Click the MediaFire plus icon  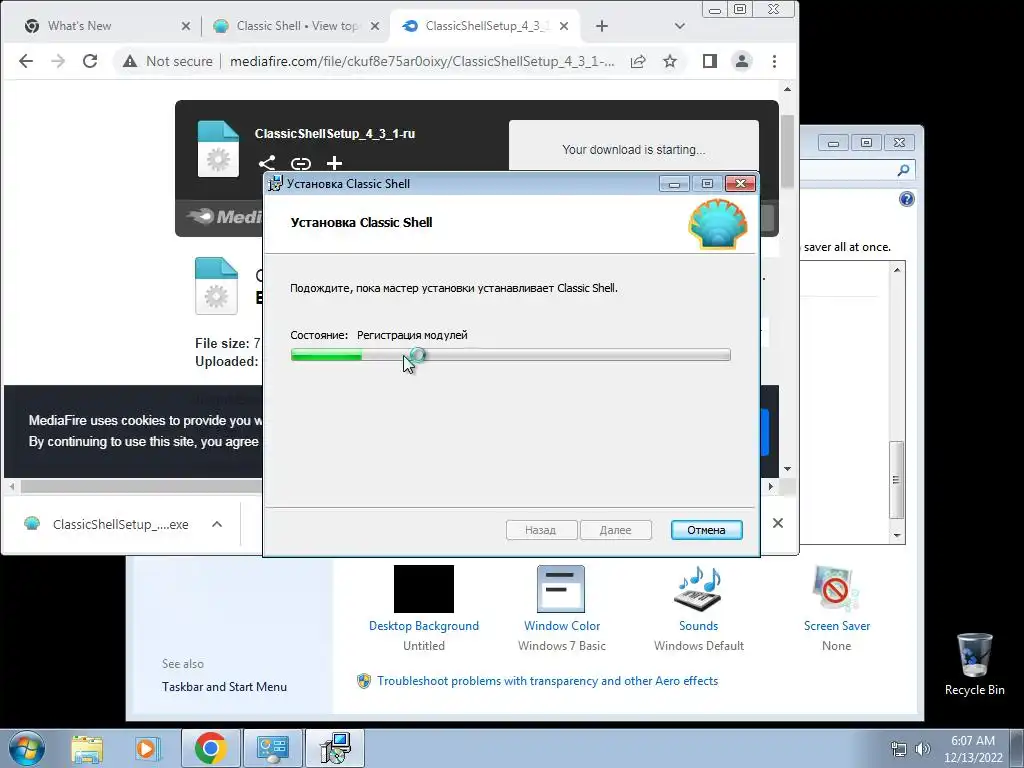pos(334,163)
